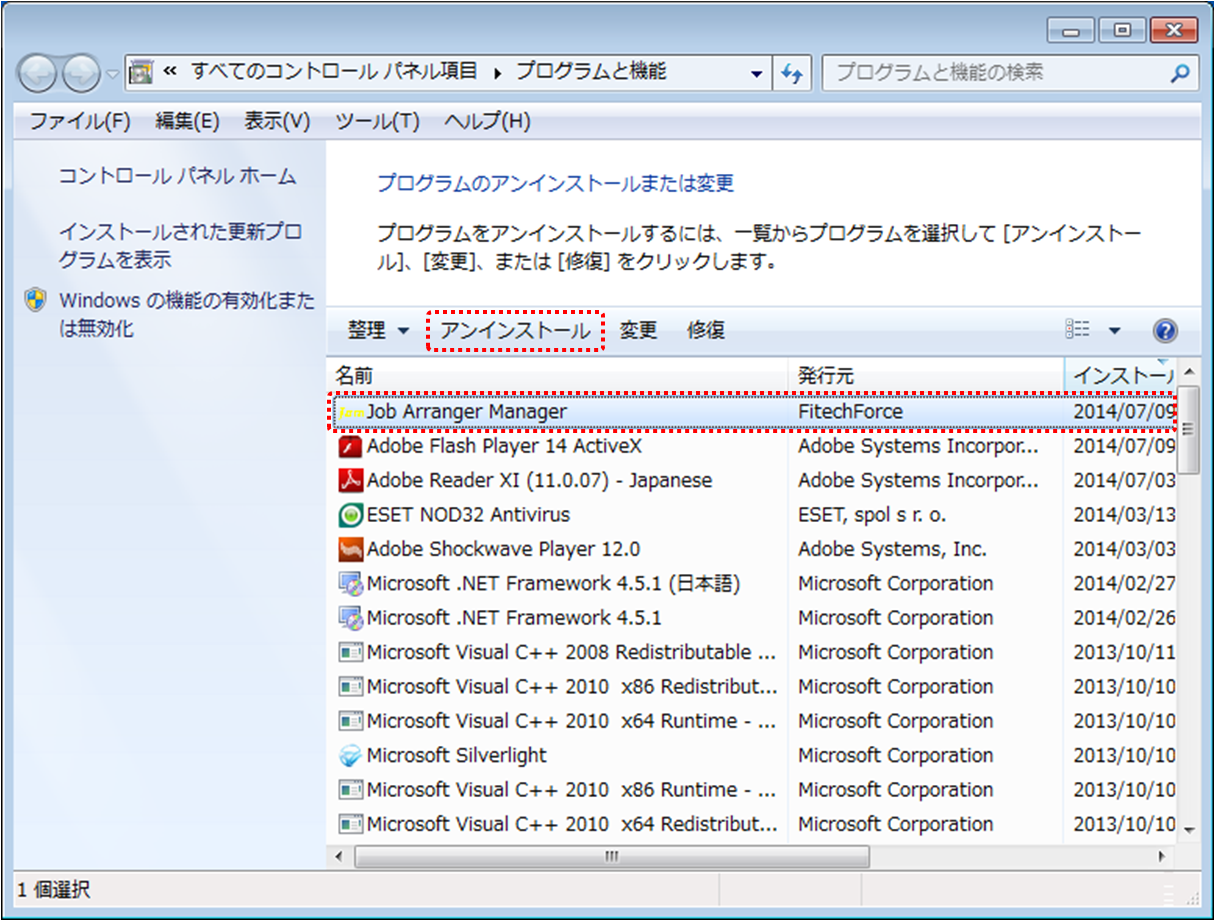Click the Microsoft Silverlight icon

(350, 755)
